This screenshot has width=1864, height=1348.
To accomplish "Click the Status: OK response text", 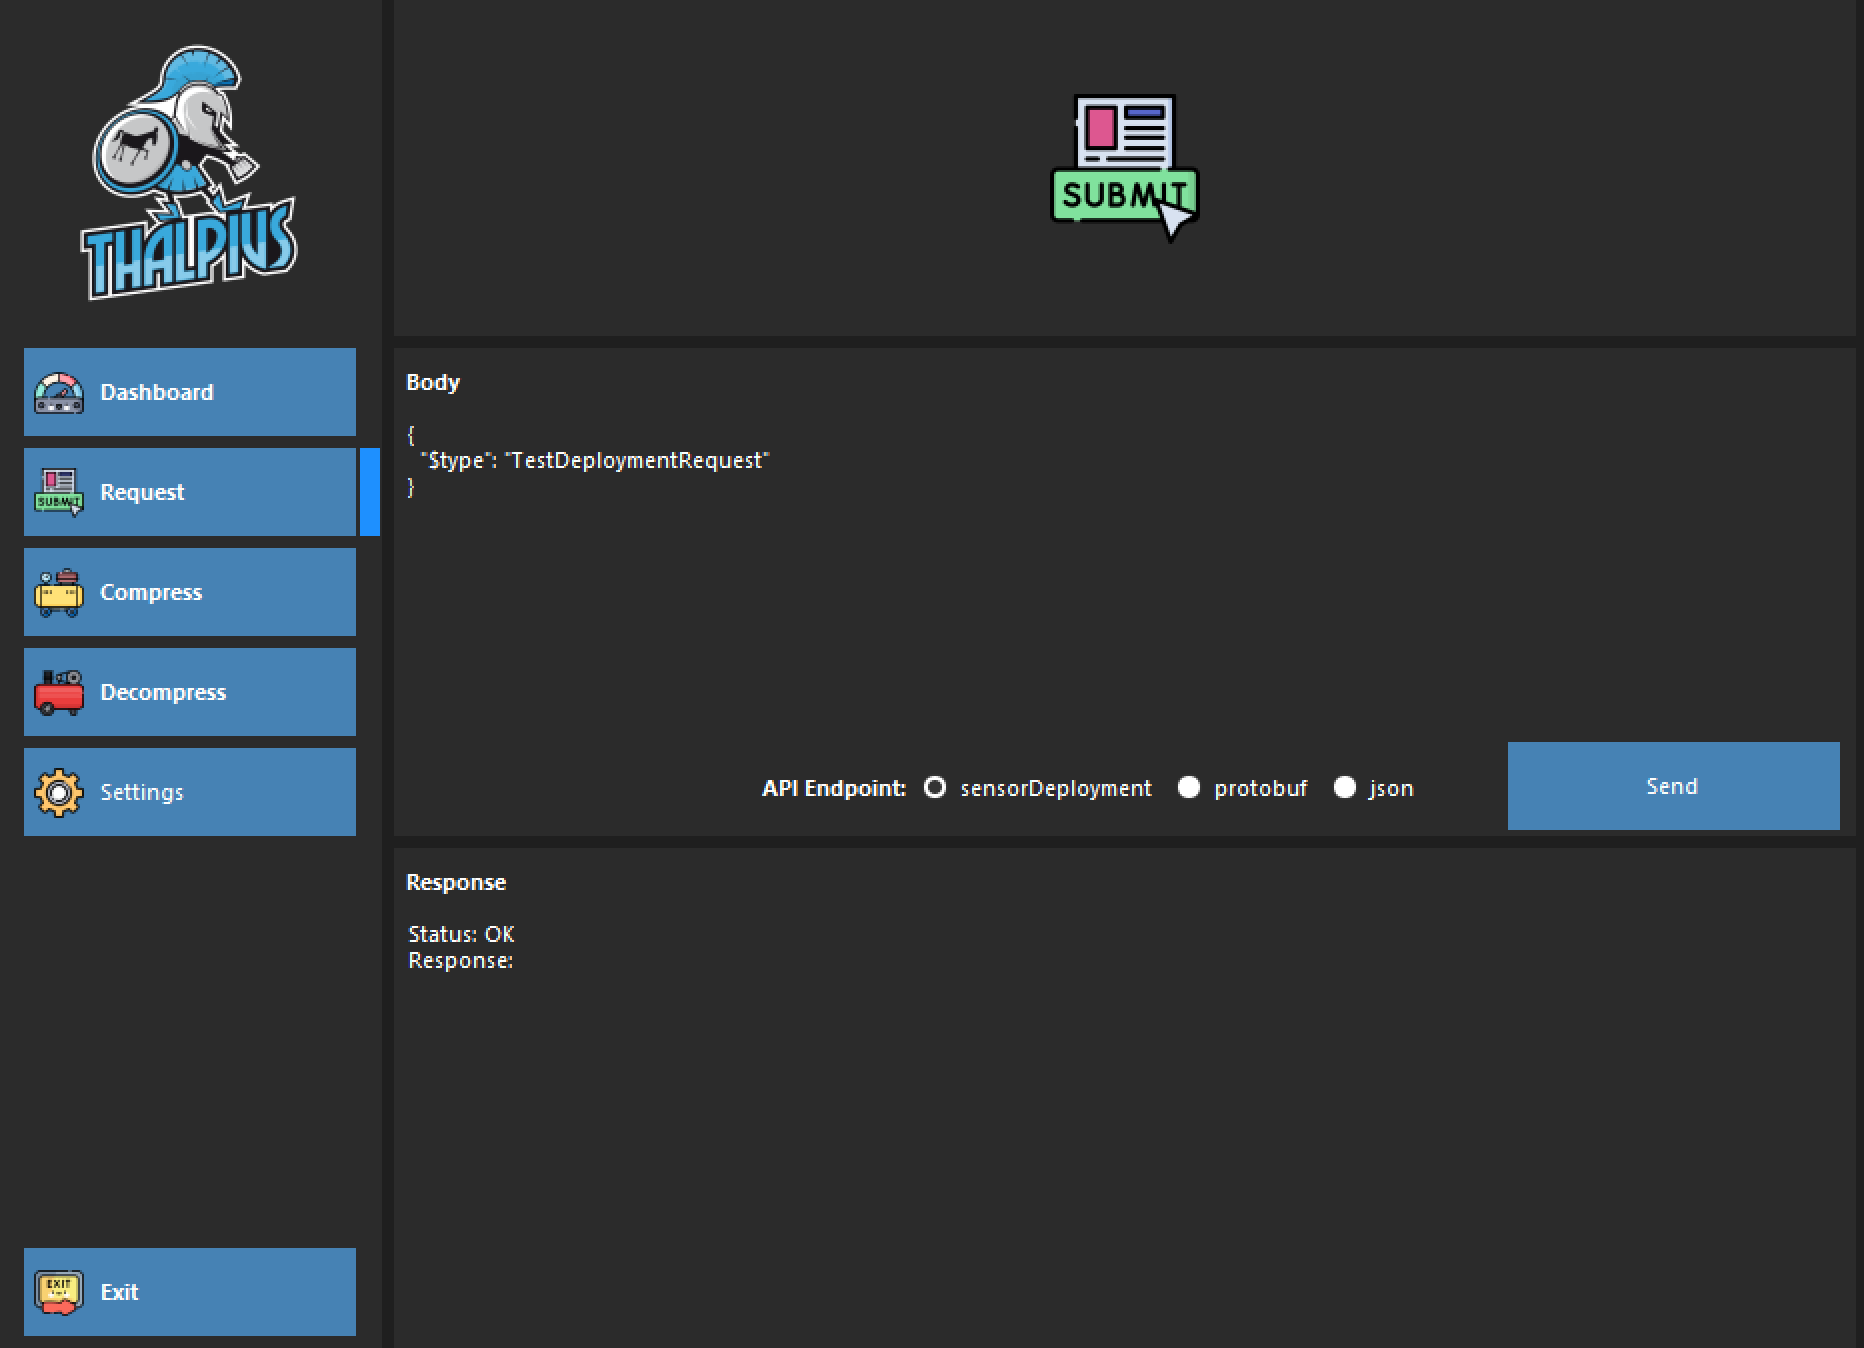I will pos(461,934).
